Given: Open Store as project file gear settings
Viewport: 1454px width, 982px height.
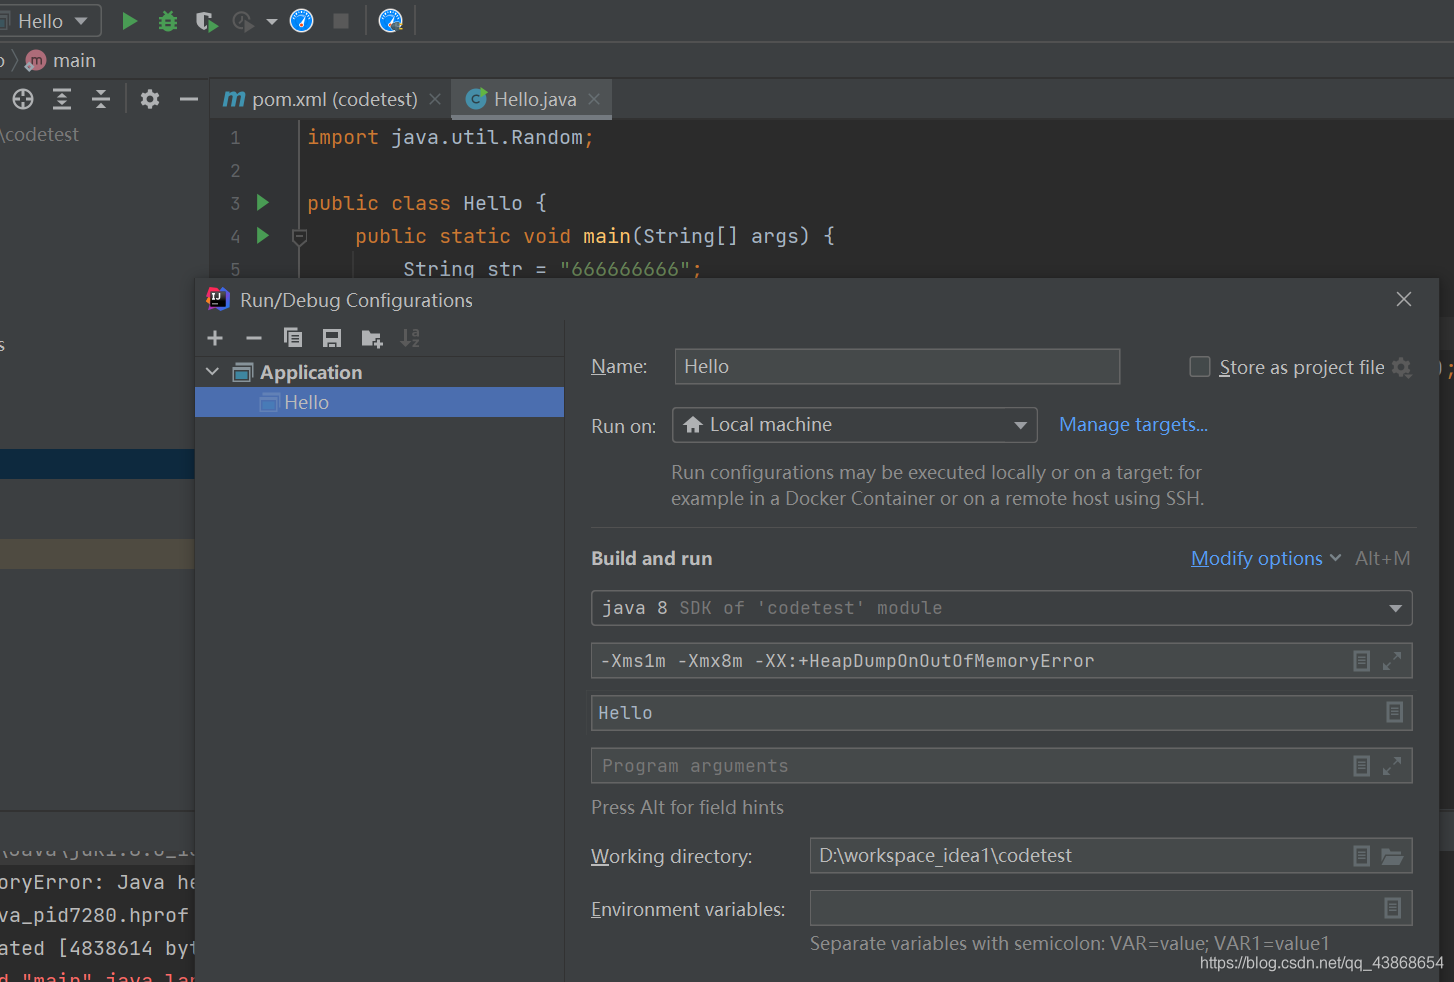Looking at the screenshot, I should coord(1402,367).
